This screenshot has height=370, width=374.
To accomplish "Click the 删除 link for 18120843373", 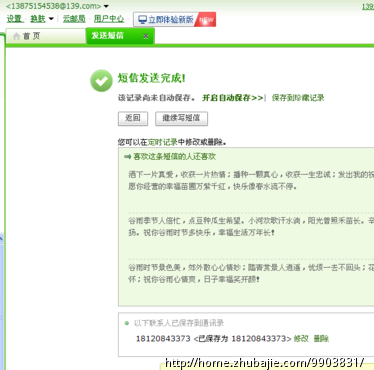I will click(321, 339).
